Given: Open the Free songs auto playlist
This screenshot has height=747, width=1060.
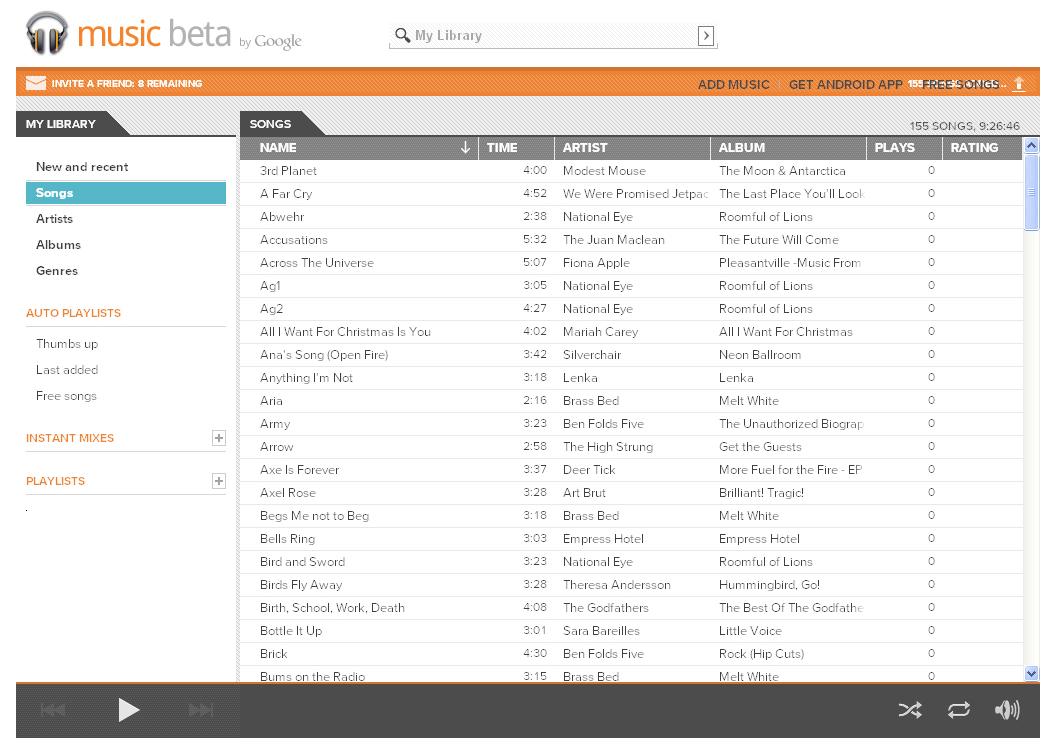Looking at the screenshot, I should [66, 396].
